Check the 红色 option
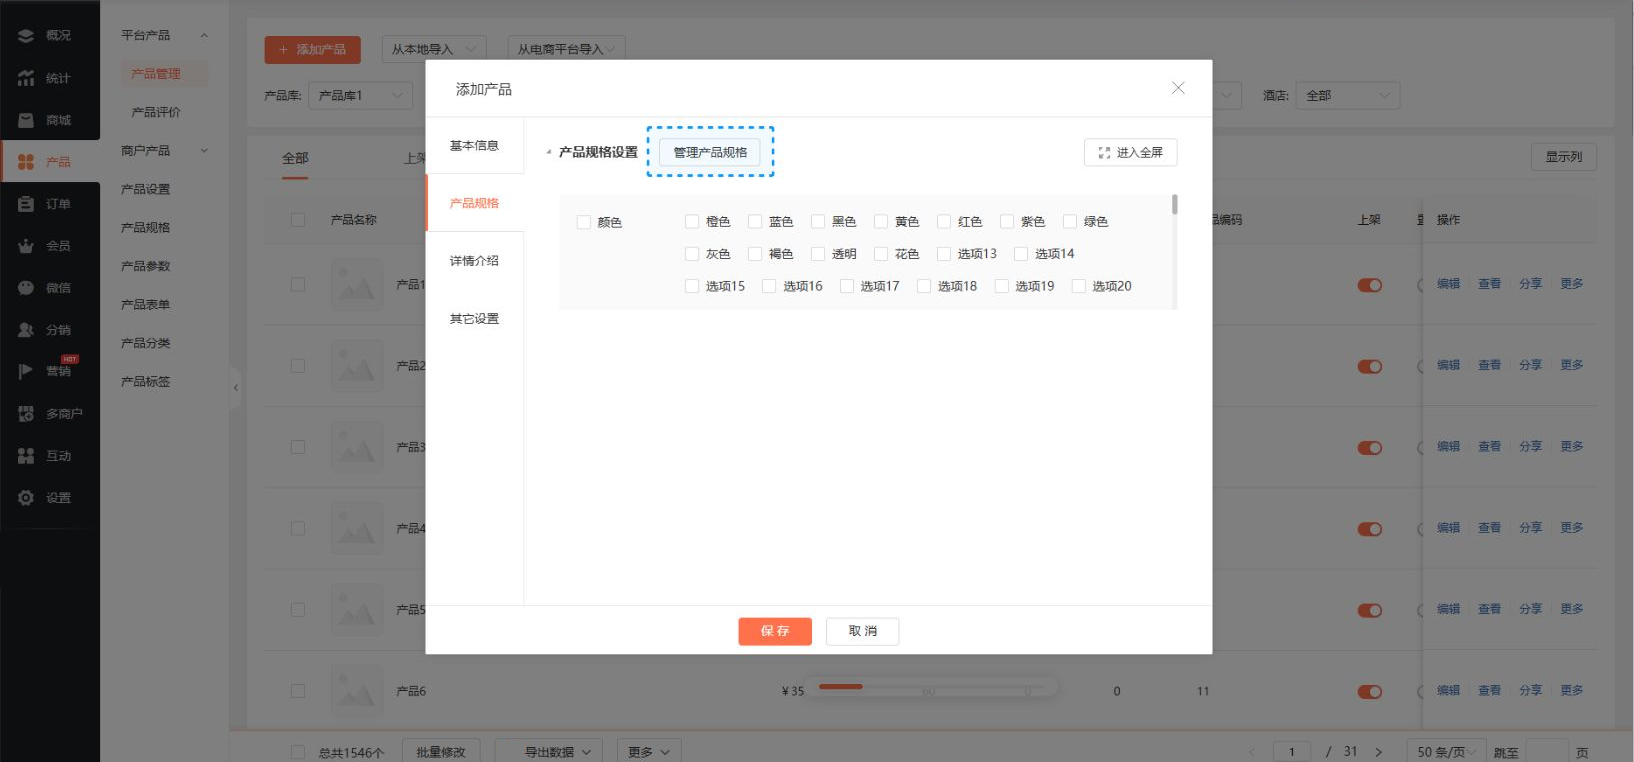 (x=944, y=222)
